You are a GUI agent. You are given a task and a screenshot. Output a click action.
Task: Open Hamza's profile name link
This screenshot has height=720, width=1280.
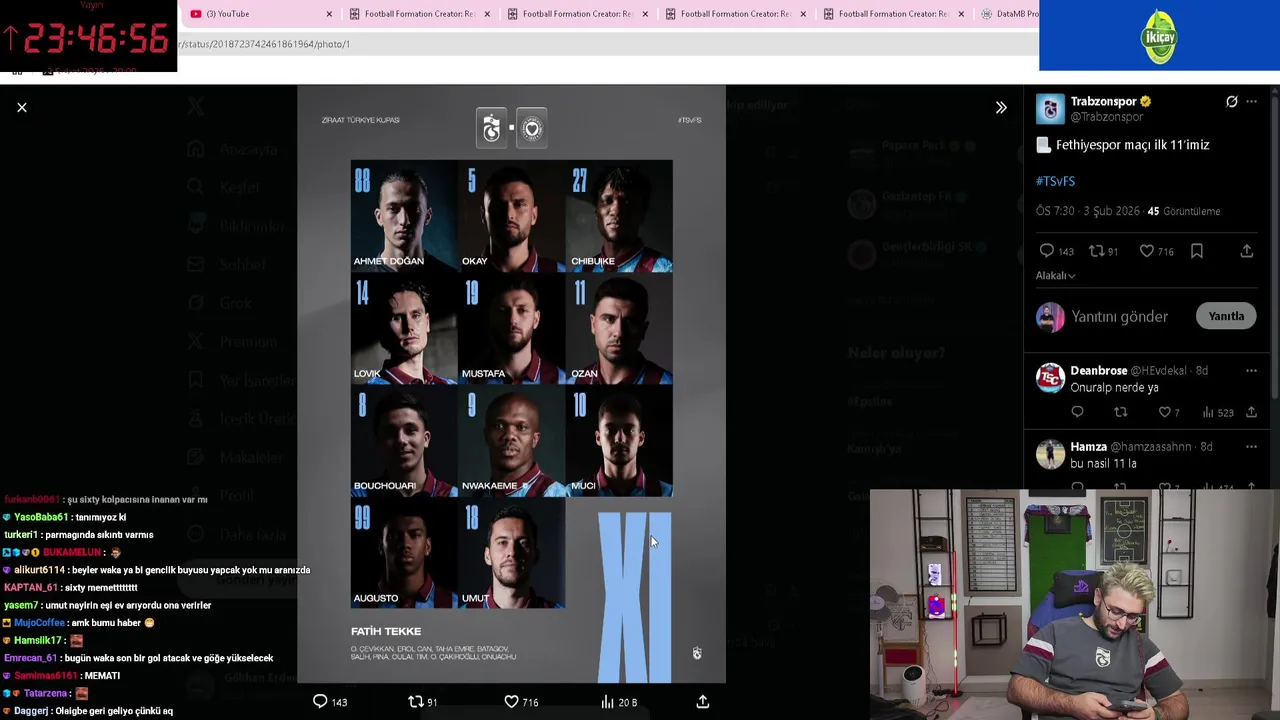point(1088,446)
